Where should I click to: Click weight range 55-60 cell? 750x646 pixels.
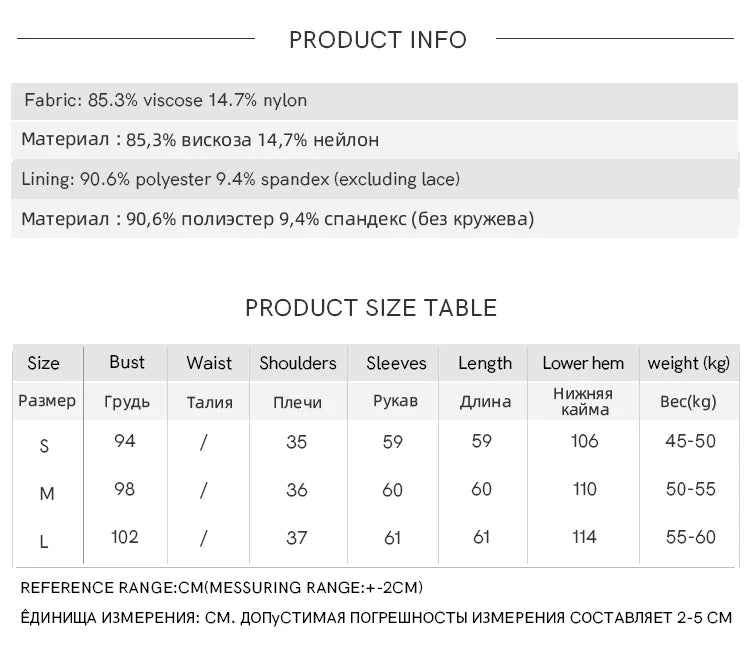[690, 537]
